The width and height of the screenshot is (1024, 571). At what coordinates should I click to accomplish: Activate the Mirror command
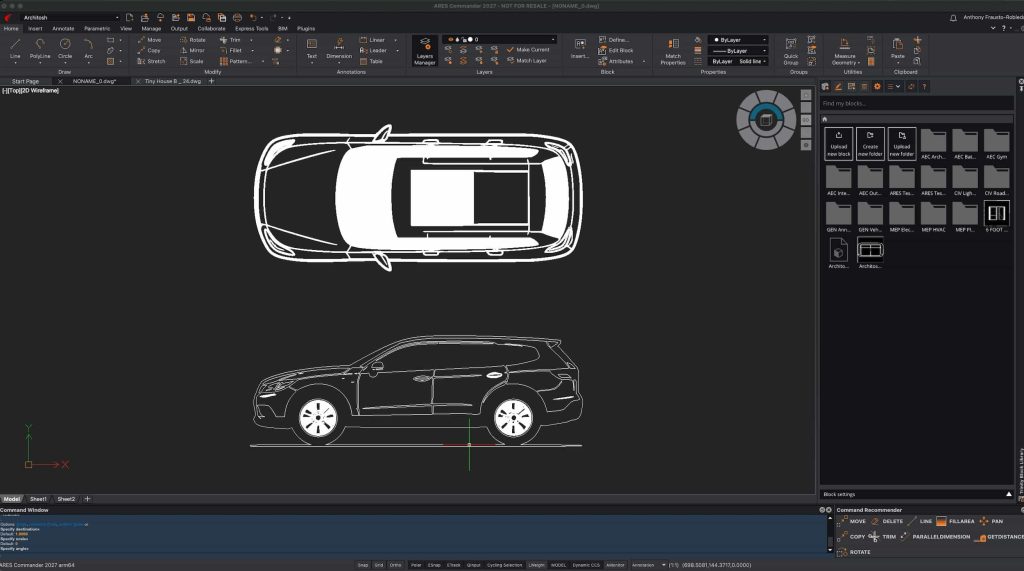193,50
